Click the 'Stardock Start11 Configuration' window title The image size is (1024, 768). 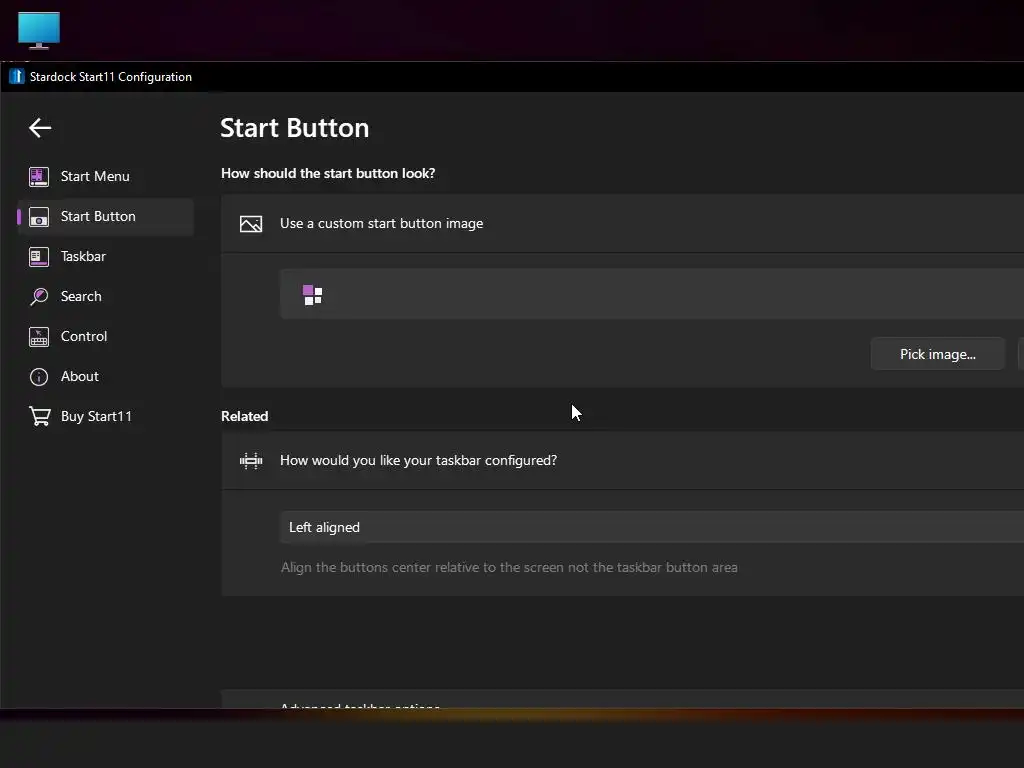click(110, 76)
